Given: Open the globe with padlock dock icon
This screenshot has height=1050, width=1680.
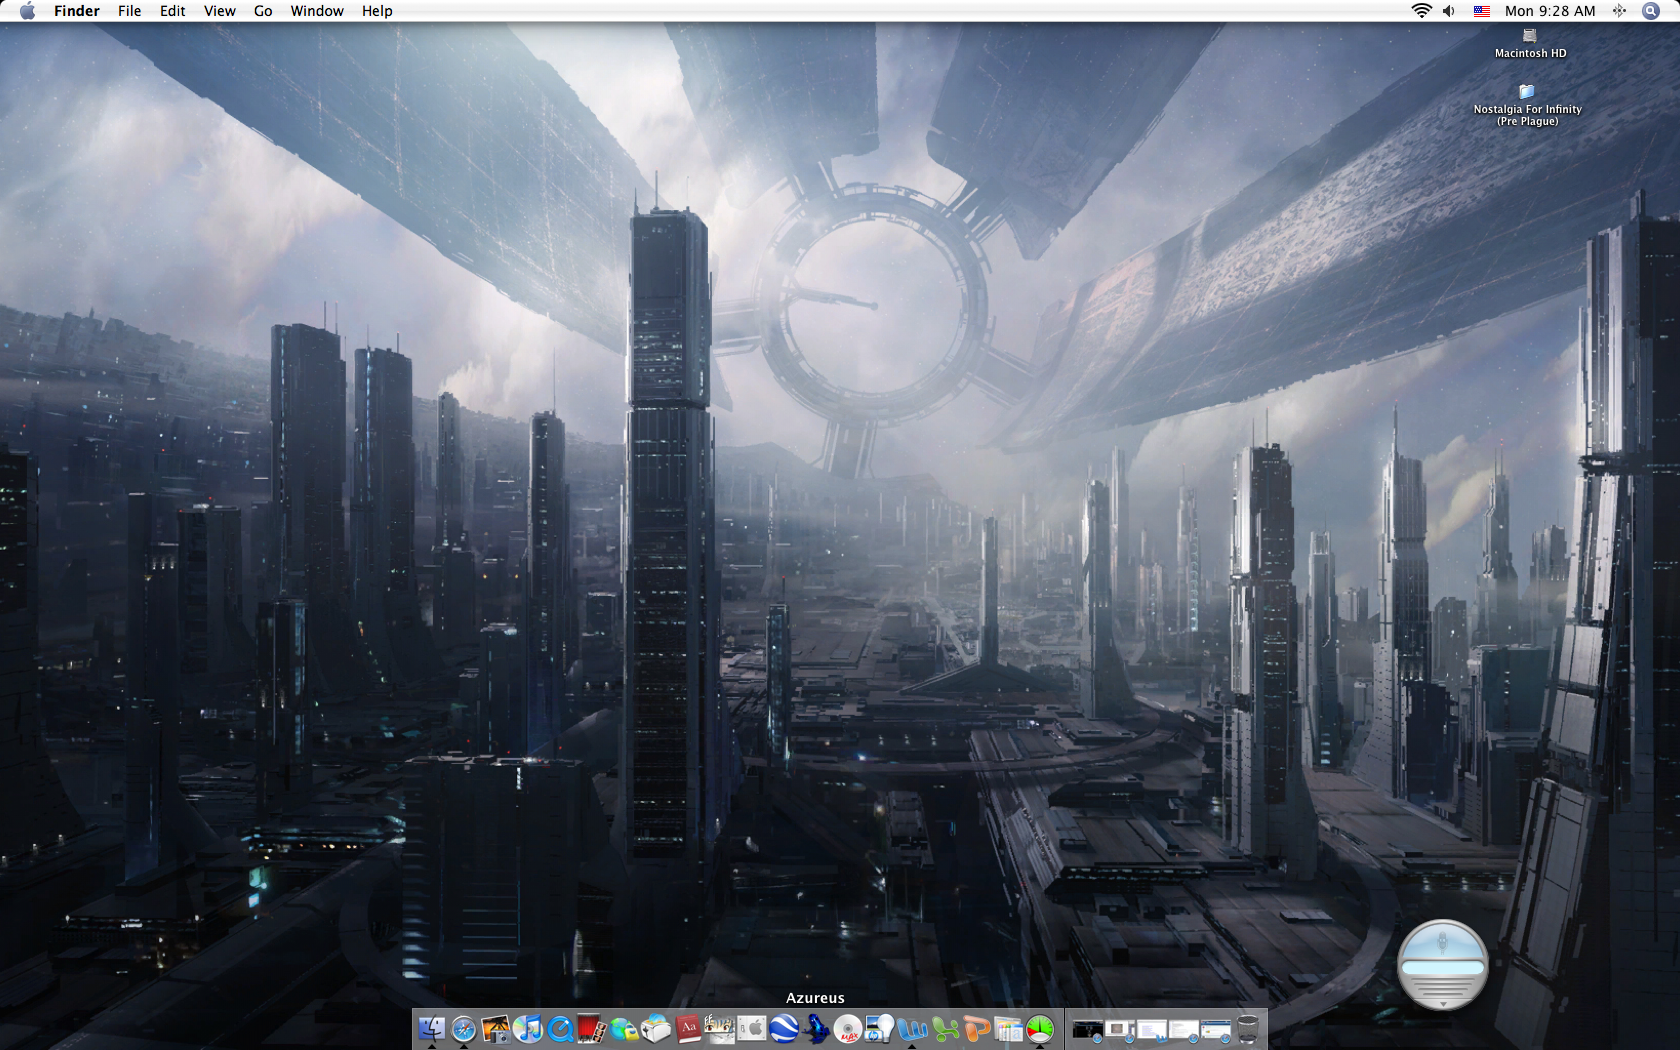Looking at the screenshot, I should 624,1028.
